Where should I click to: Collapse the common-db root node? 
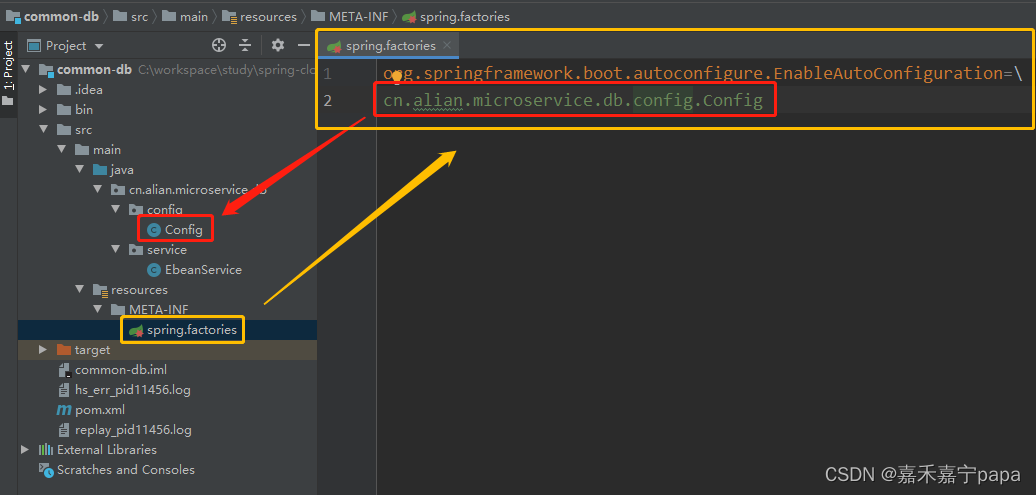pyautogui.click(x=26, y=69)
